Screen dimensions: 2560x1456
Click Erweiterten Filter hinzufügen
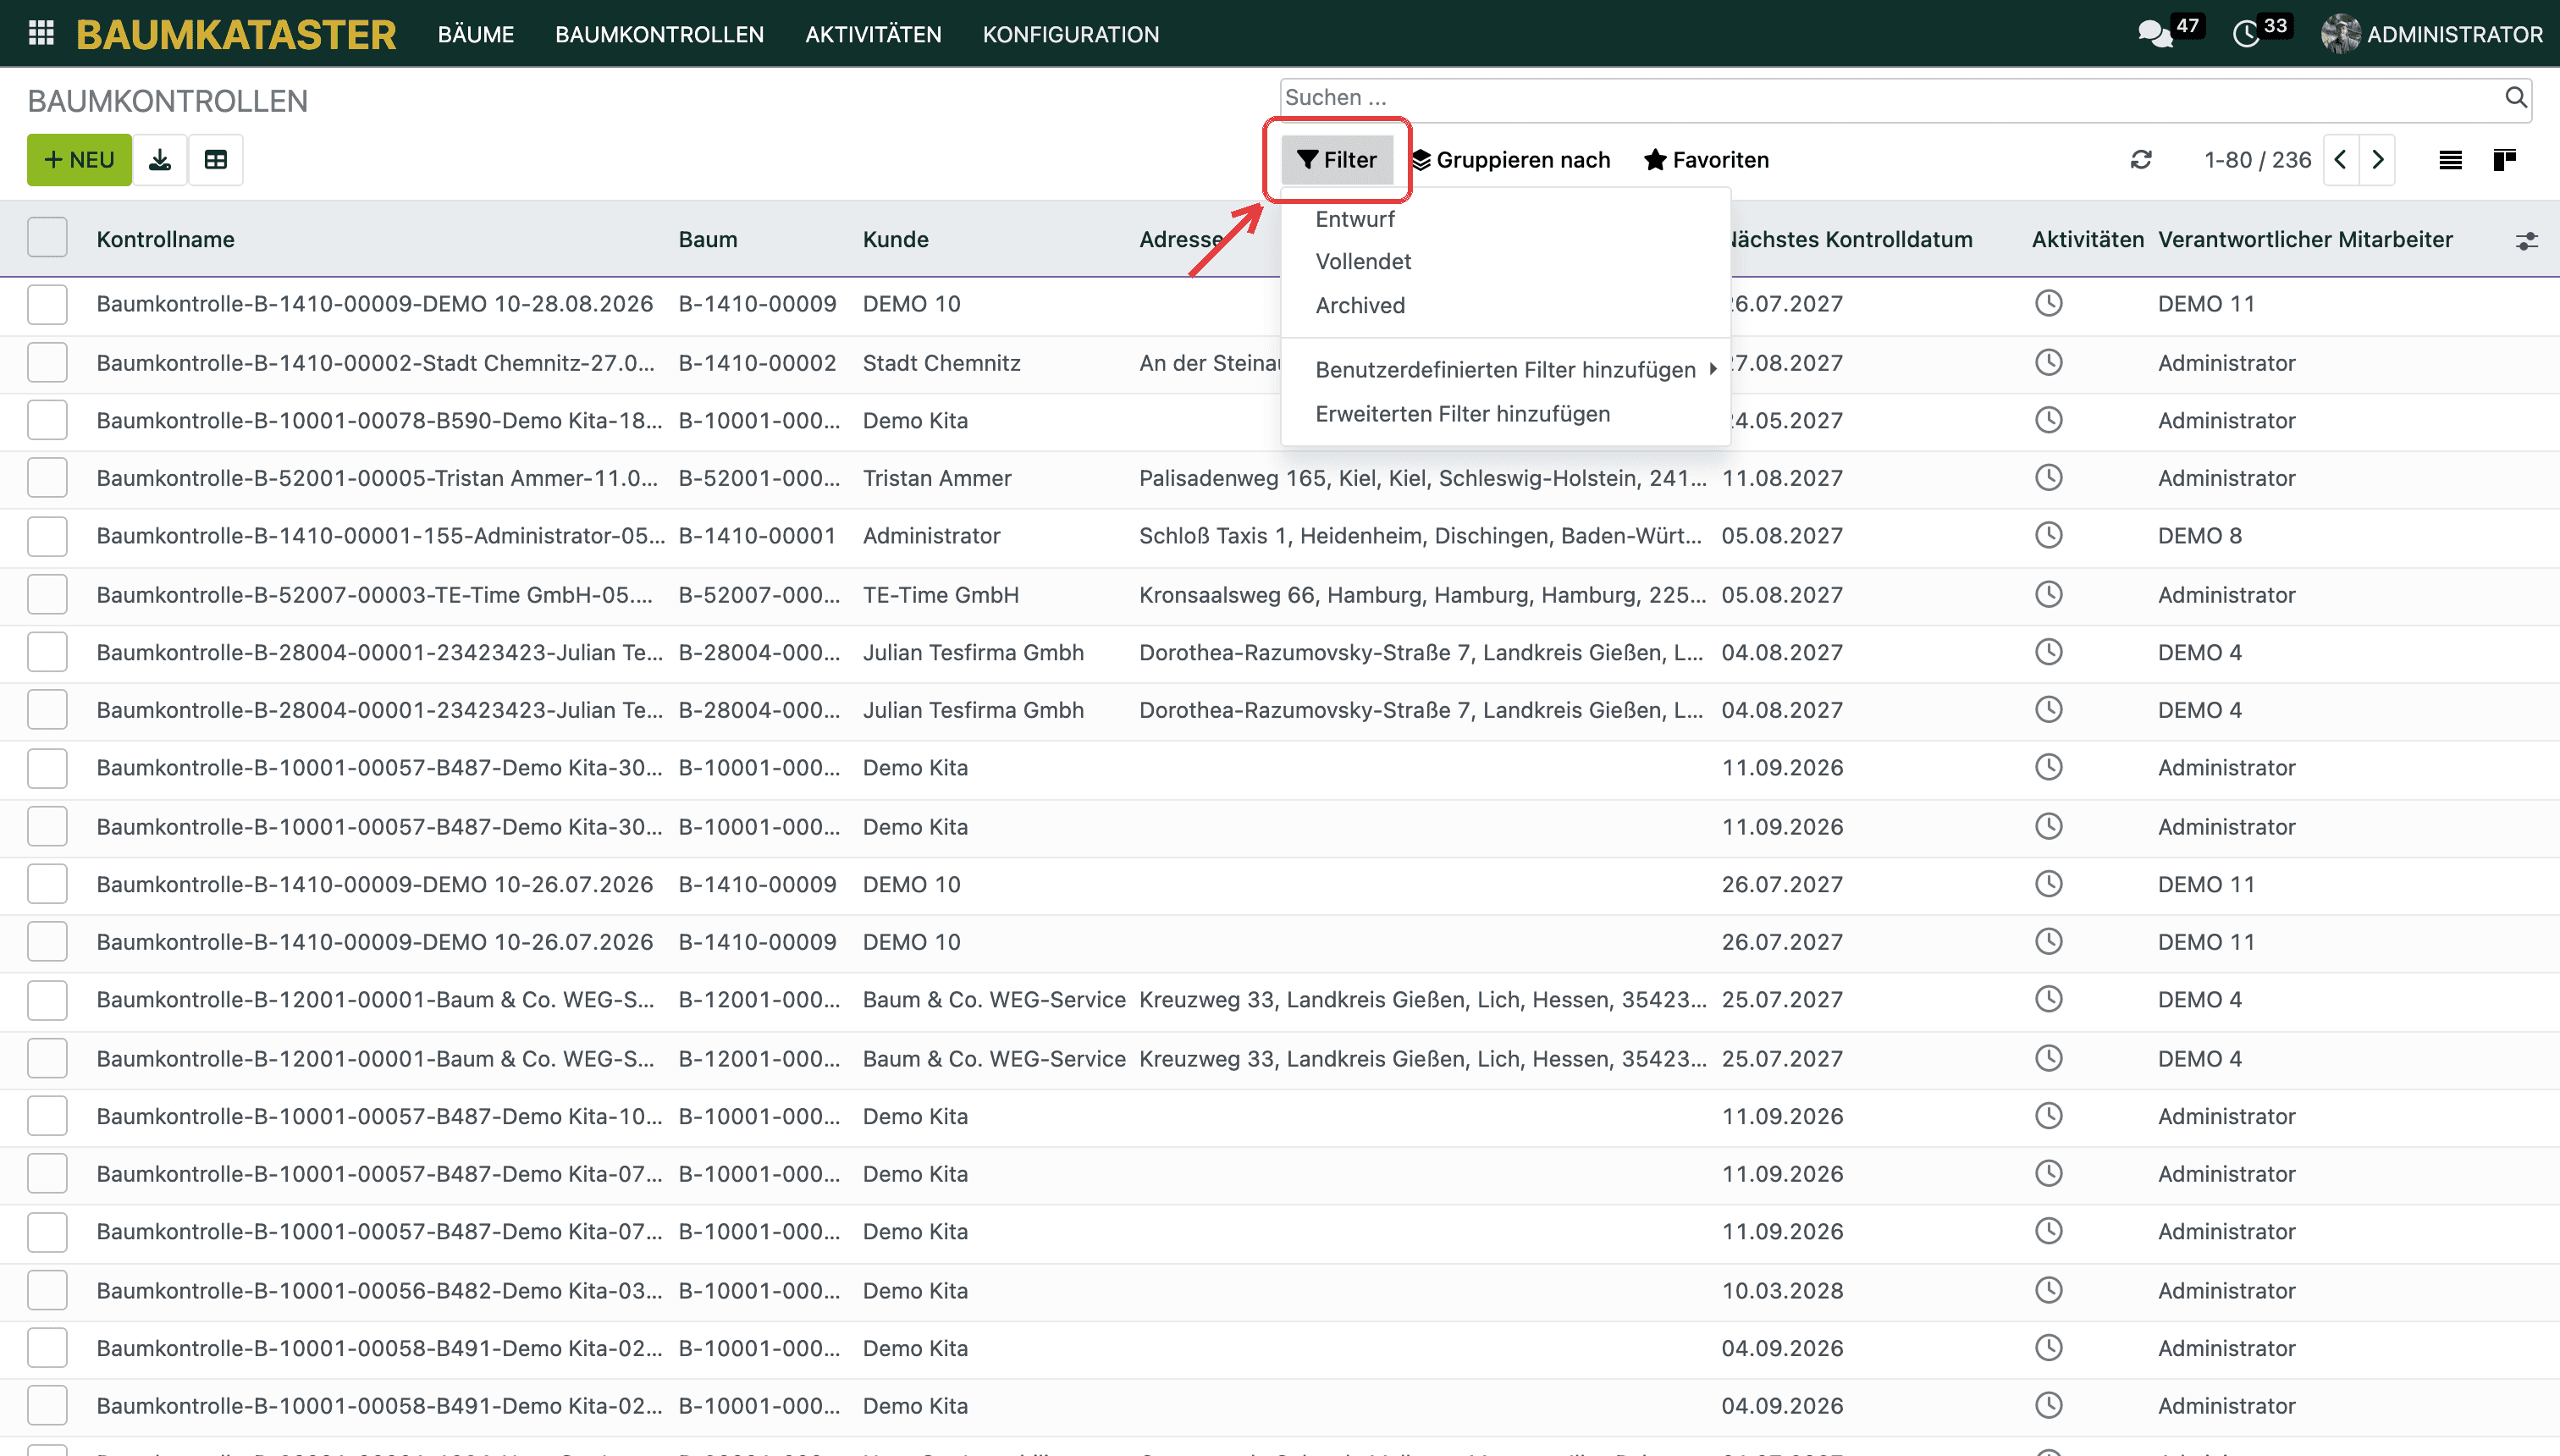[1462, 413]
